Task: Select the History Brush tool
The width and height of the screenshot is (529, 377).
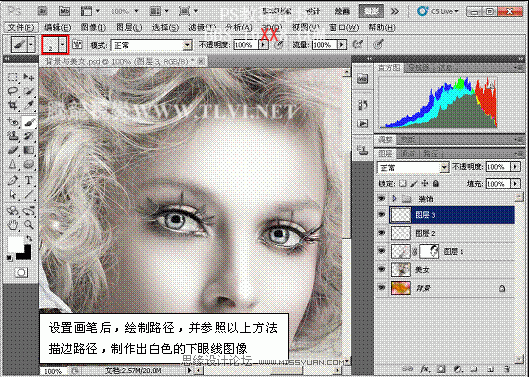Action: coord(29,136)
